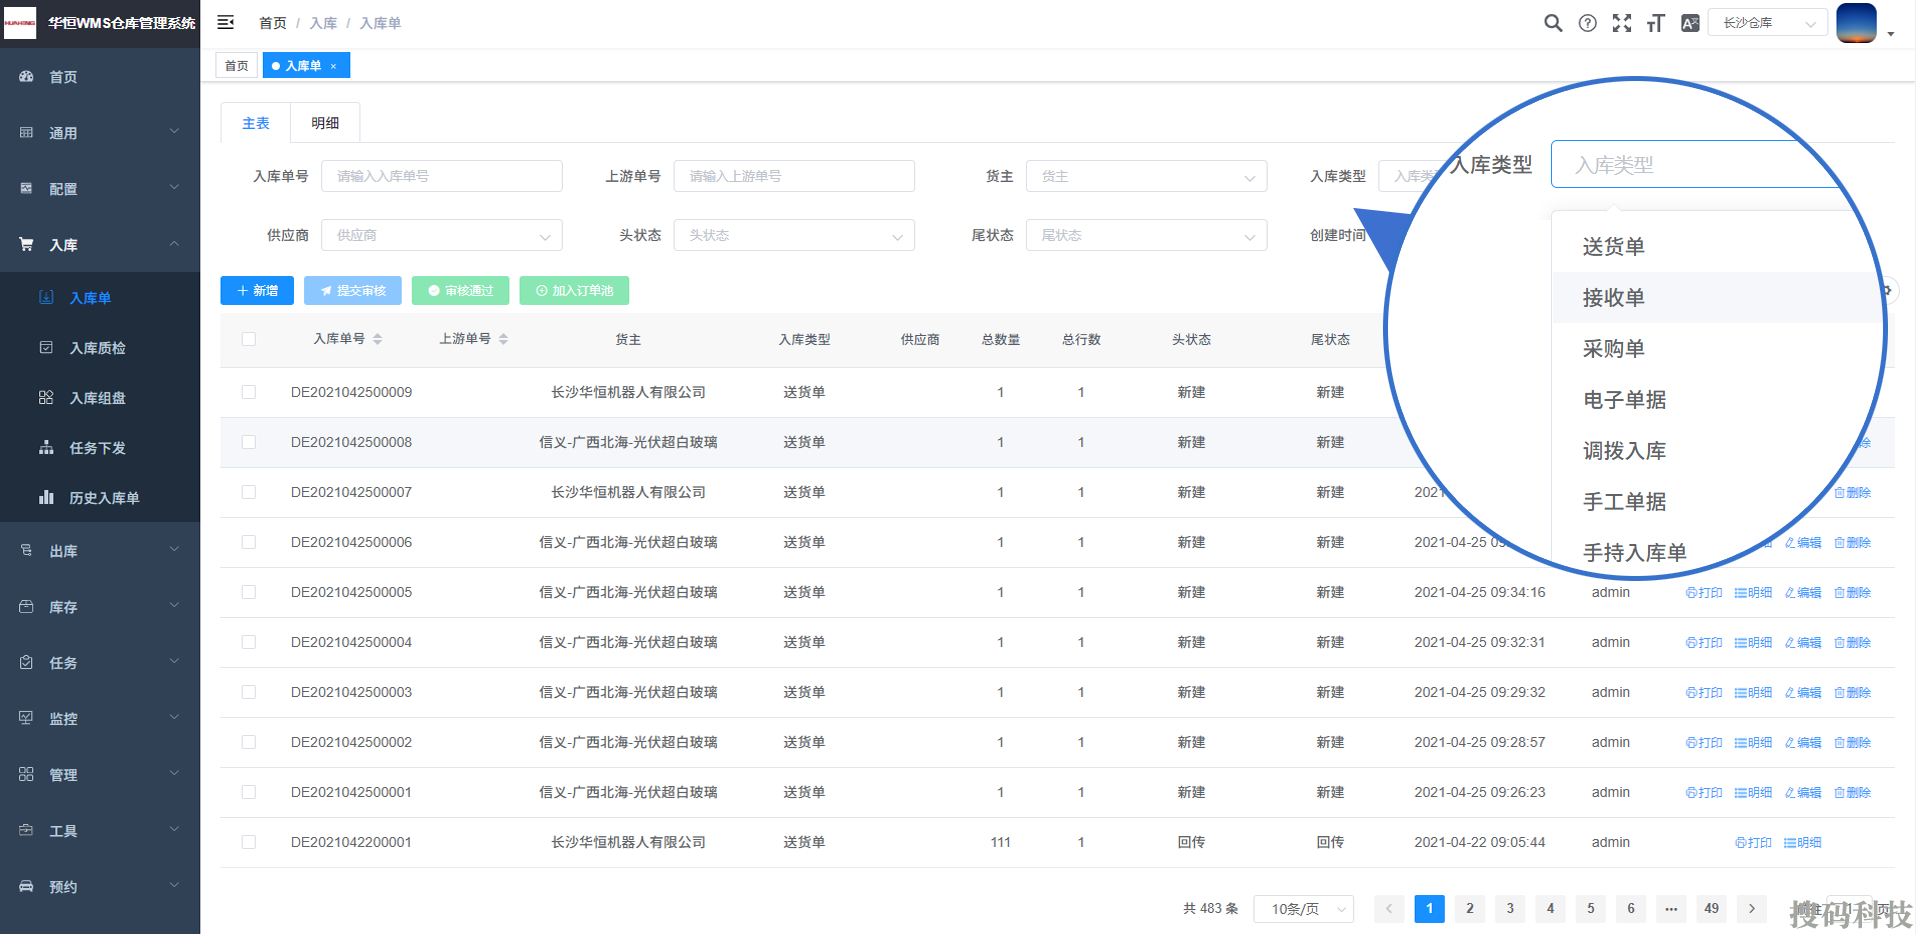Expand the 通用 sidebar menu
Image resolution: width=1916 pixels, height=934 pixels.
tap(100, 133)
